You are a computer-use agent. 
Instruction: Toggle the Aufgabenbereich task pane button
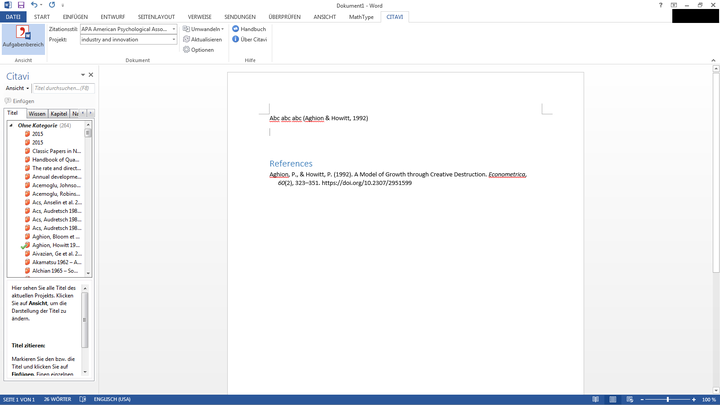(x=22, y=38)
